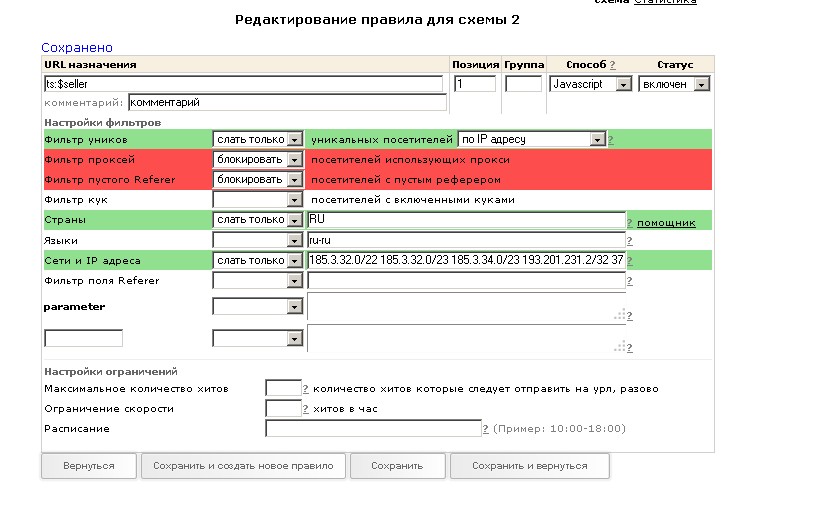Viewport: 819px width, 514px height.
Task: Focus the URL назначения field
Action: click(244, 84)
